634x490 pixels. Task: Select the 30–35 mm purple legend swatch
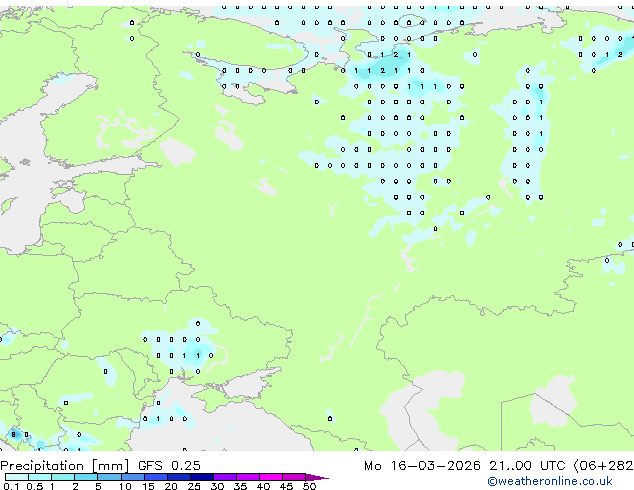[225, 477]
